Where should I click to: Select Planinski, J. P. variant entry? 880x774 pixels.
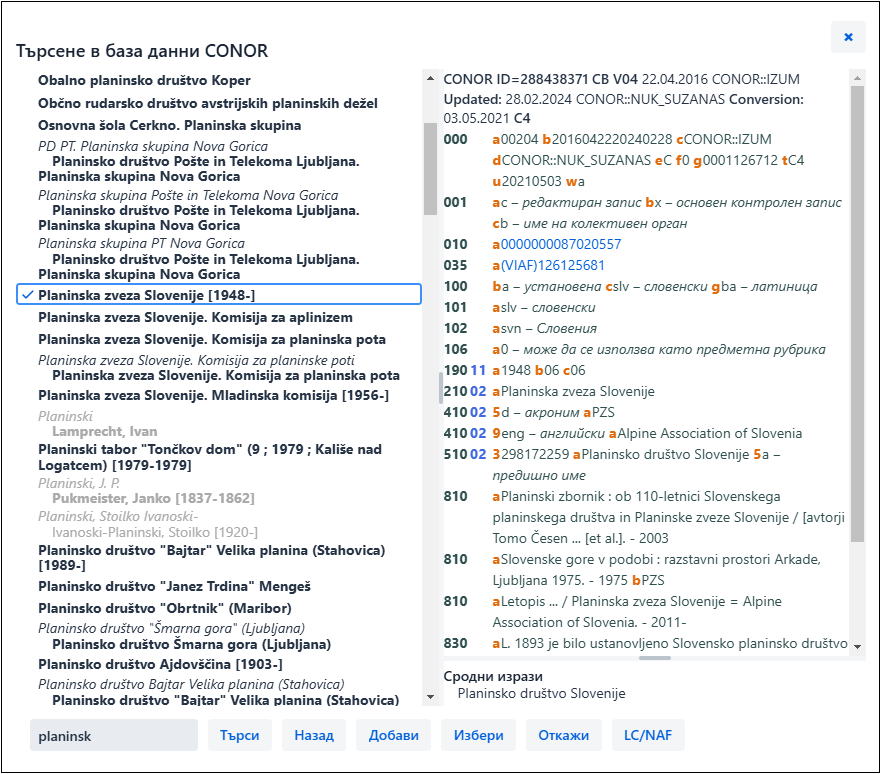(x=79, y=483)
